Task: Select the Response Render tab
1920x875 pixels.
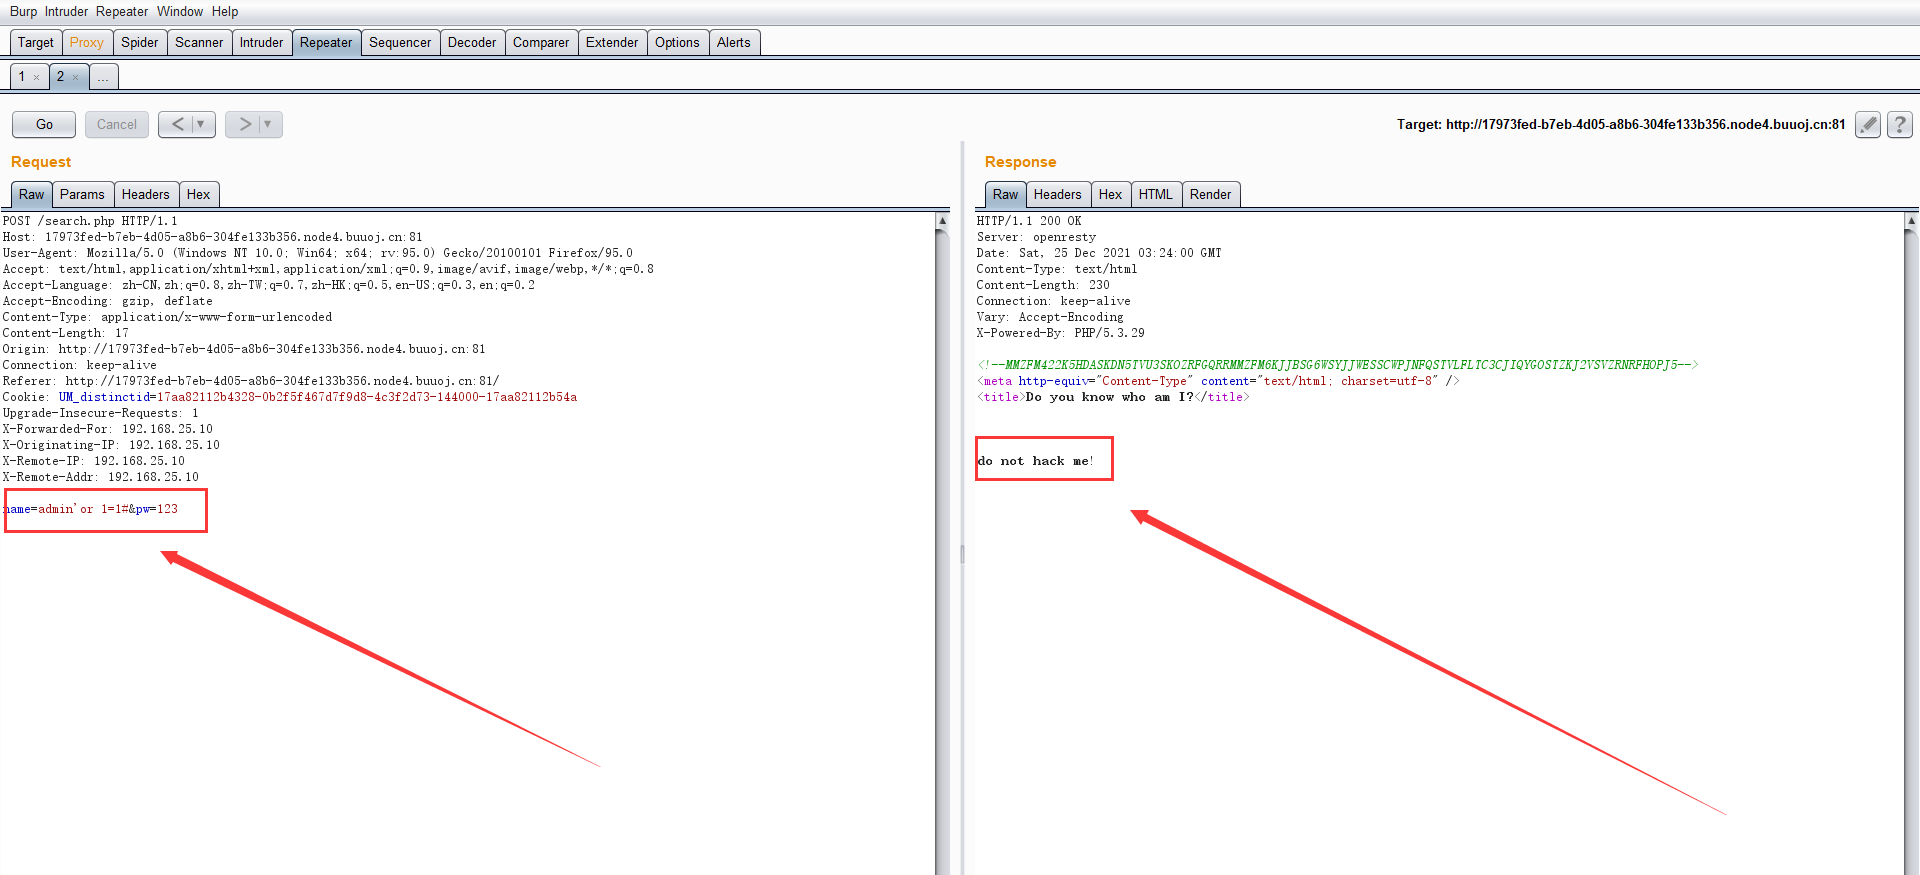Action: [x=1210, y=194]
